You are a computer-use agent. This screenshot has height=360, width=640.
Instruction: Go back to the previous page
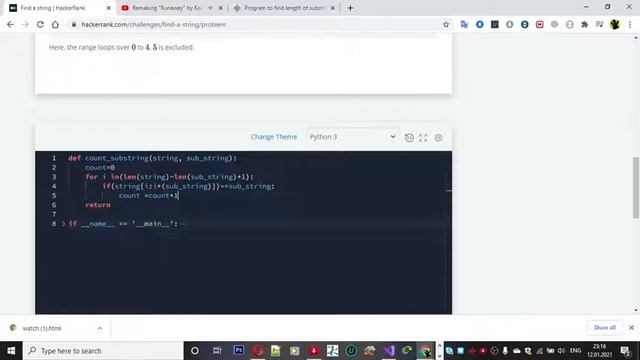(x=10, y=24)
